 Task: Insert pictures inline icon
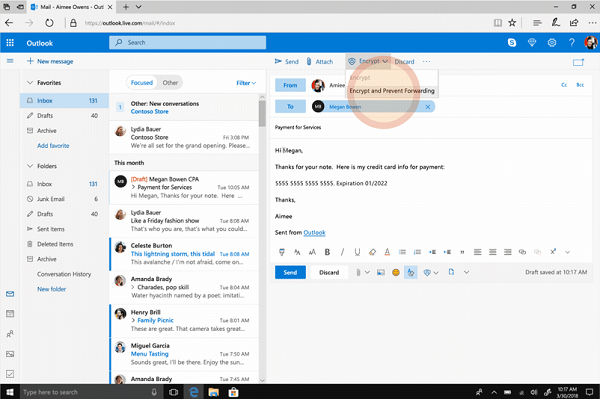[380, 272]
